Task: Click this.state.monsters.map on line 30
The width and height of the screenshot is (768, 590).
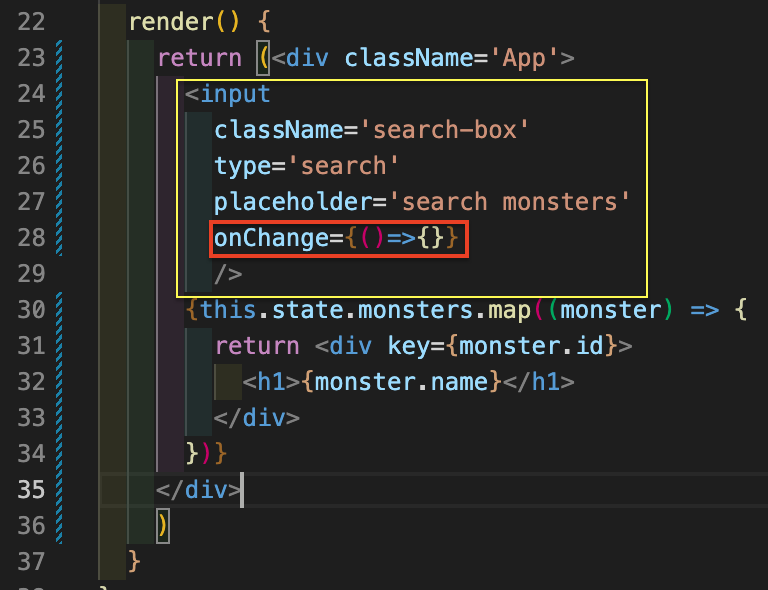Action: point(365,310)
